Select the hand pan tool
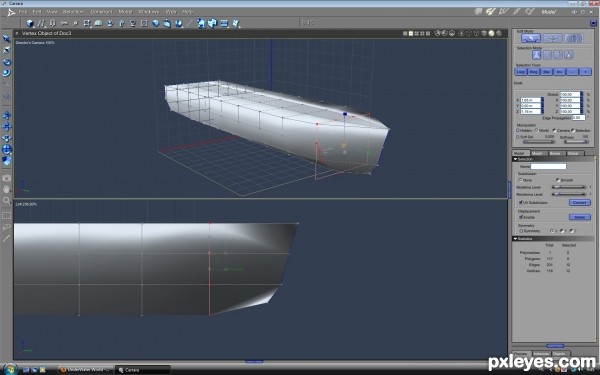The image size is (600, 375). pyautogui.click(x=7, y=189)
